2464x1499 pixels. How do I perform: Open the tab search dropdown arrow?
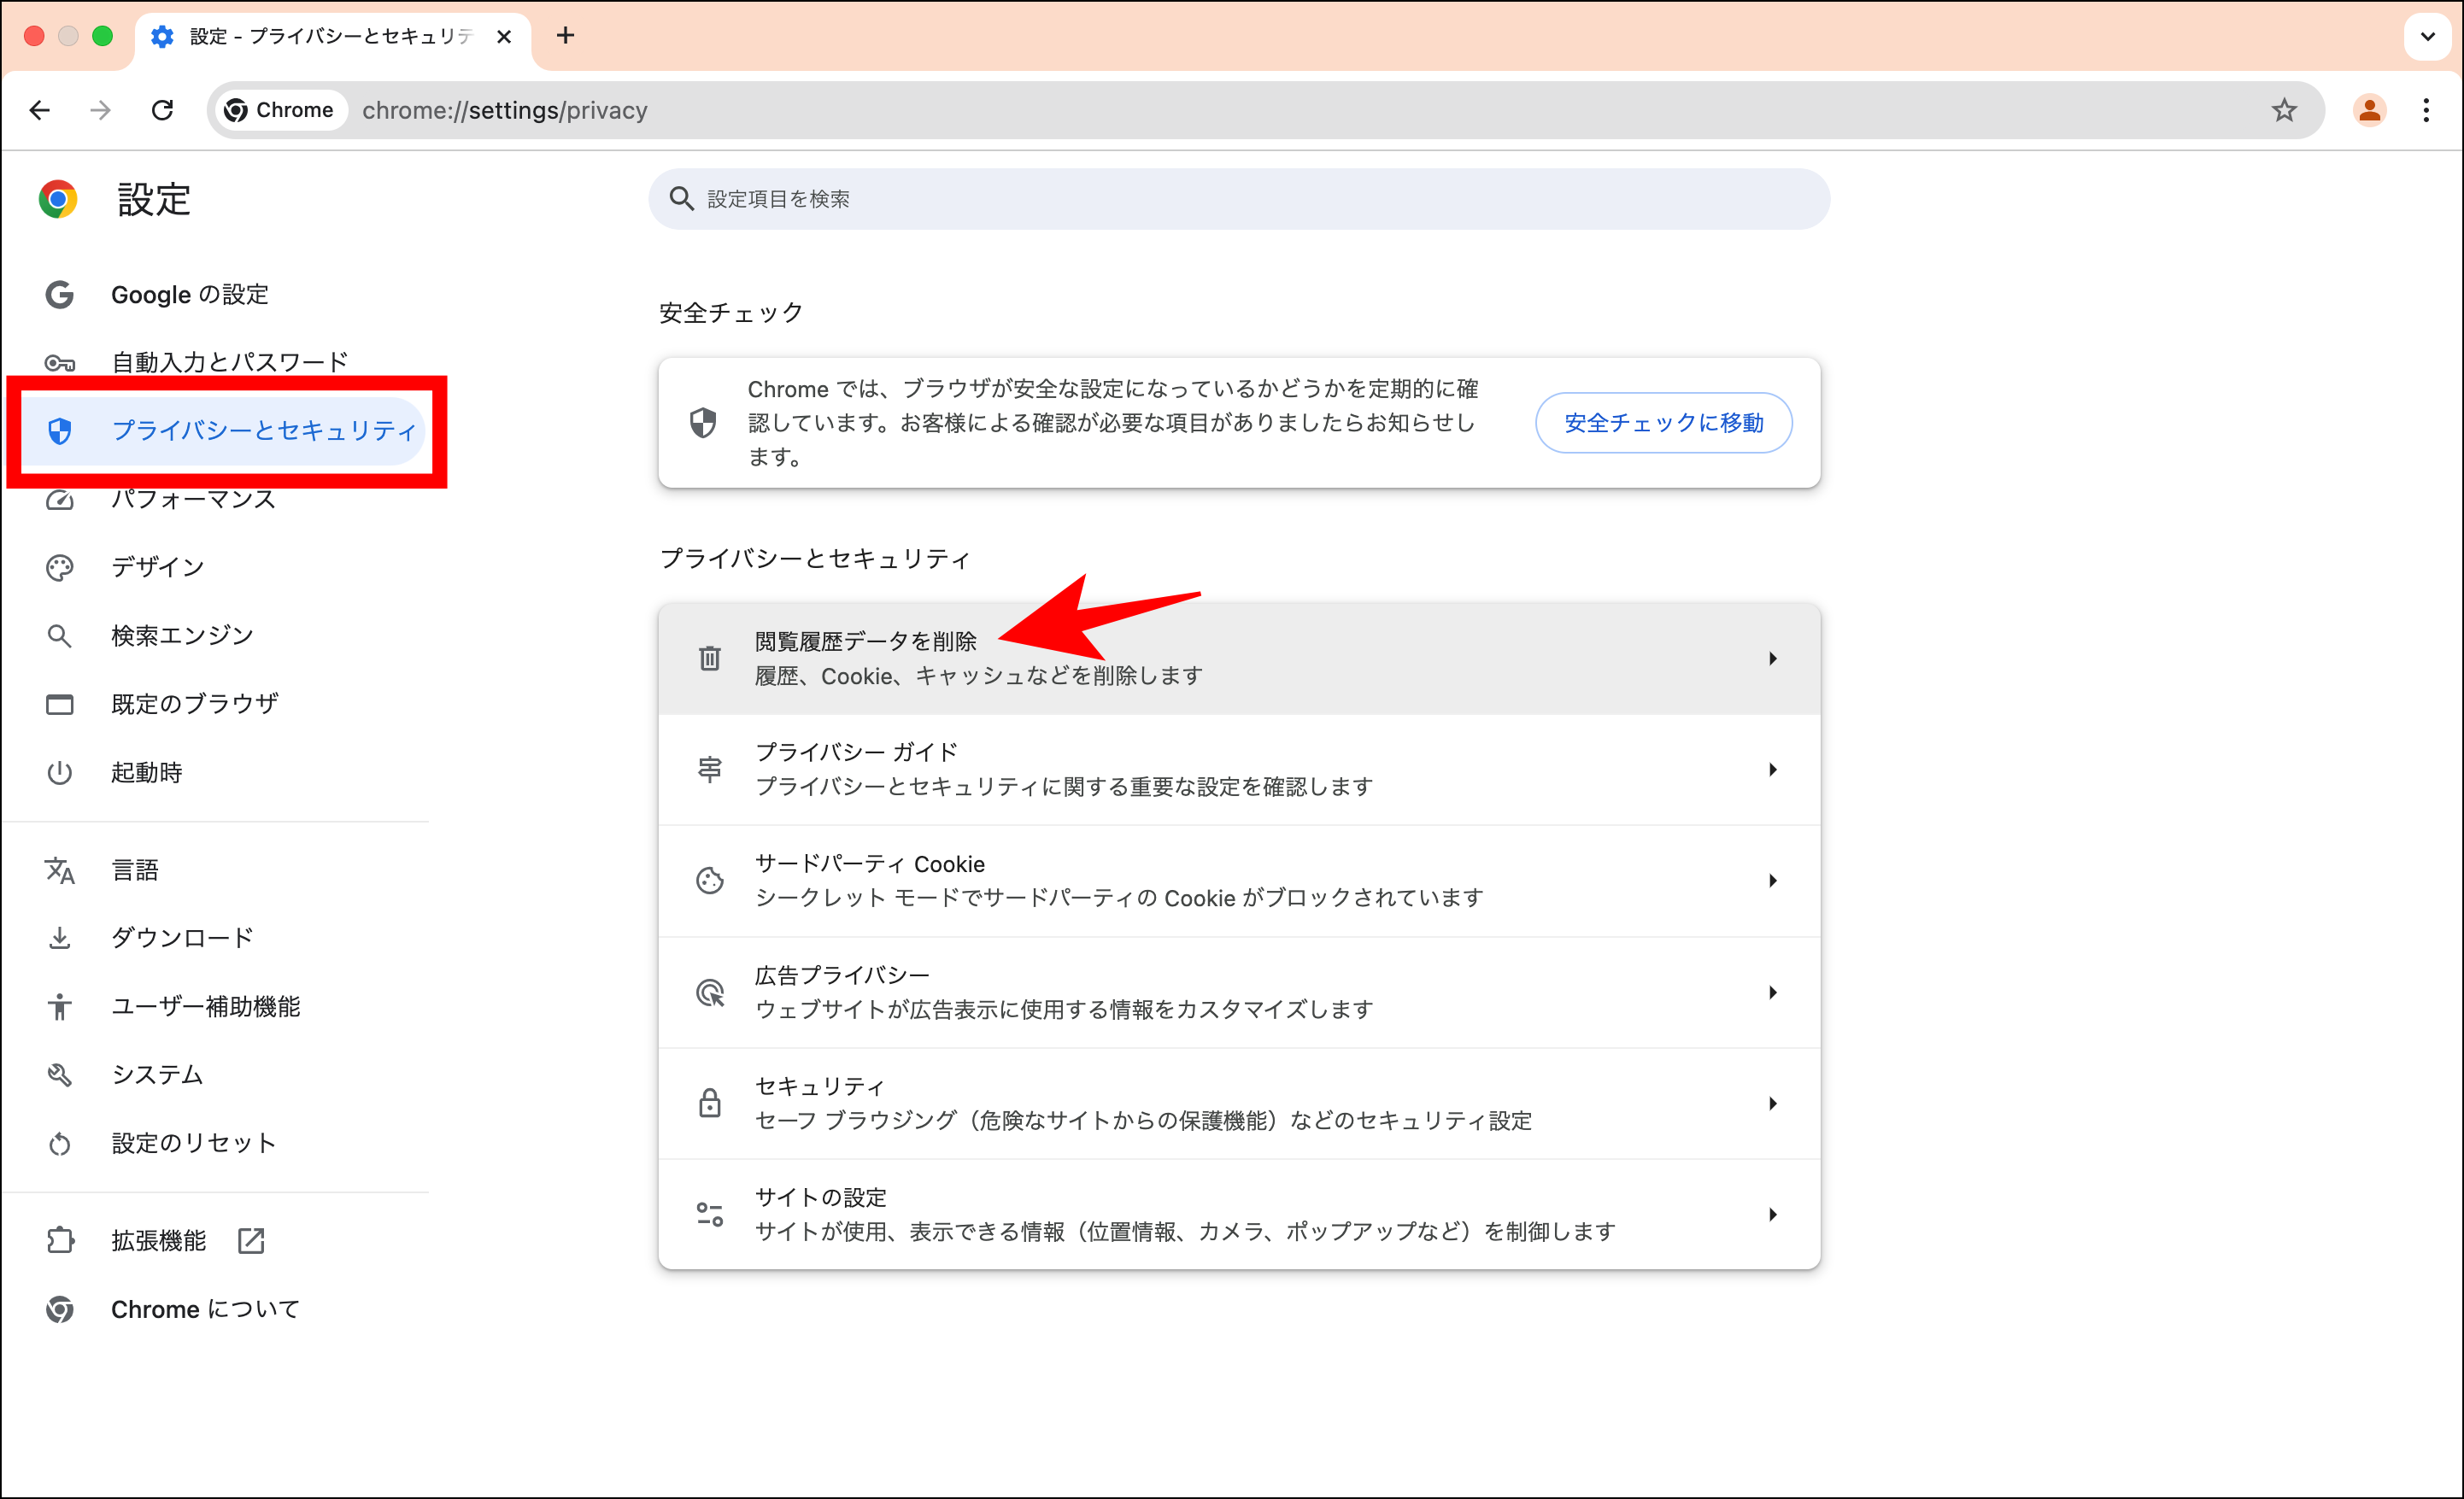point(2427,37)
